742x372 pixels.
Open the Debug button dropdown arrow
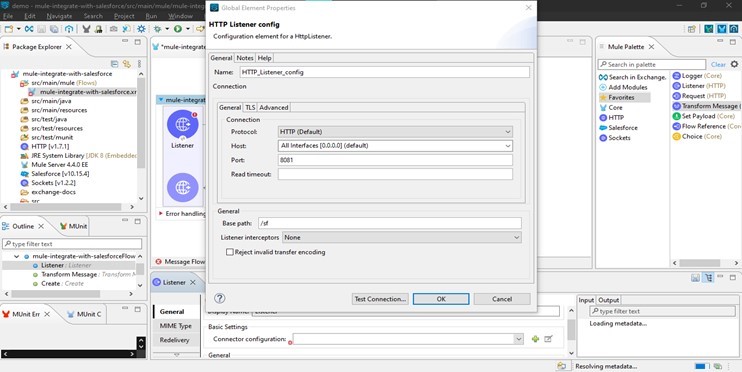pos(167,29)
